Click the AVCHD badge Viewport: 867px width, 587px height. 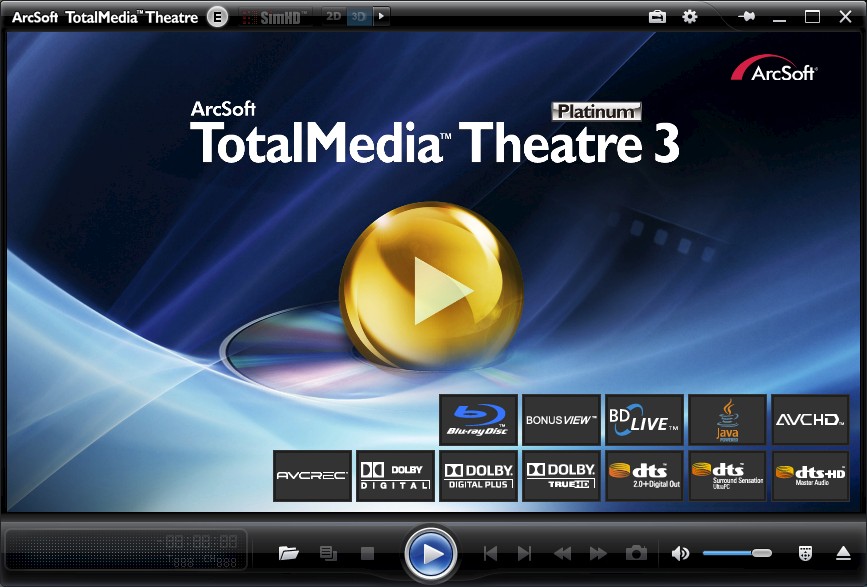(x=810, y=420)
